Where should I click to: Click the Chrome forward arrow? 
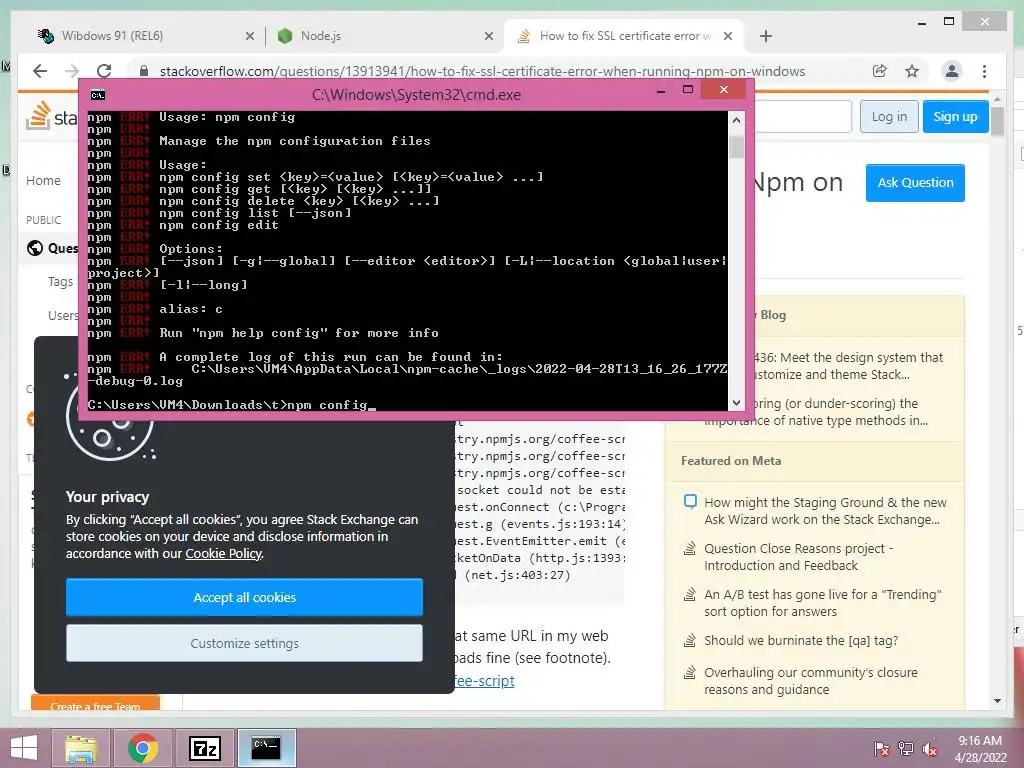pyautogui.click(x=72, y=71)
